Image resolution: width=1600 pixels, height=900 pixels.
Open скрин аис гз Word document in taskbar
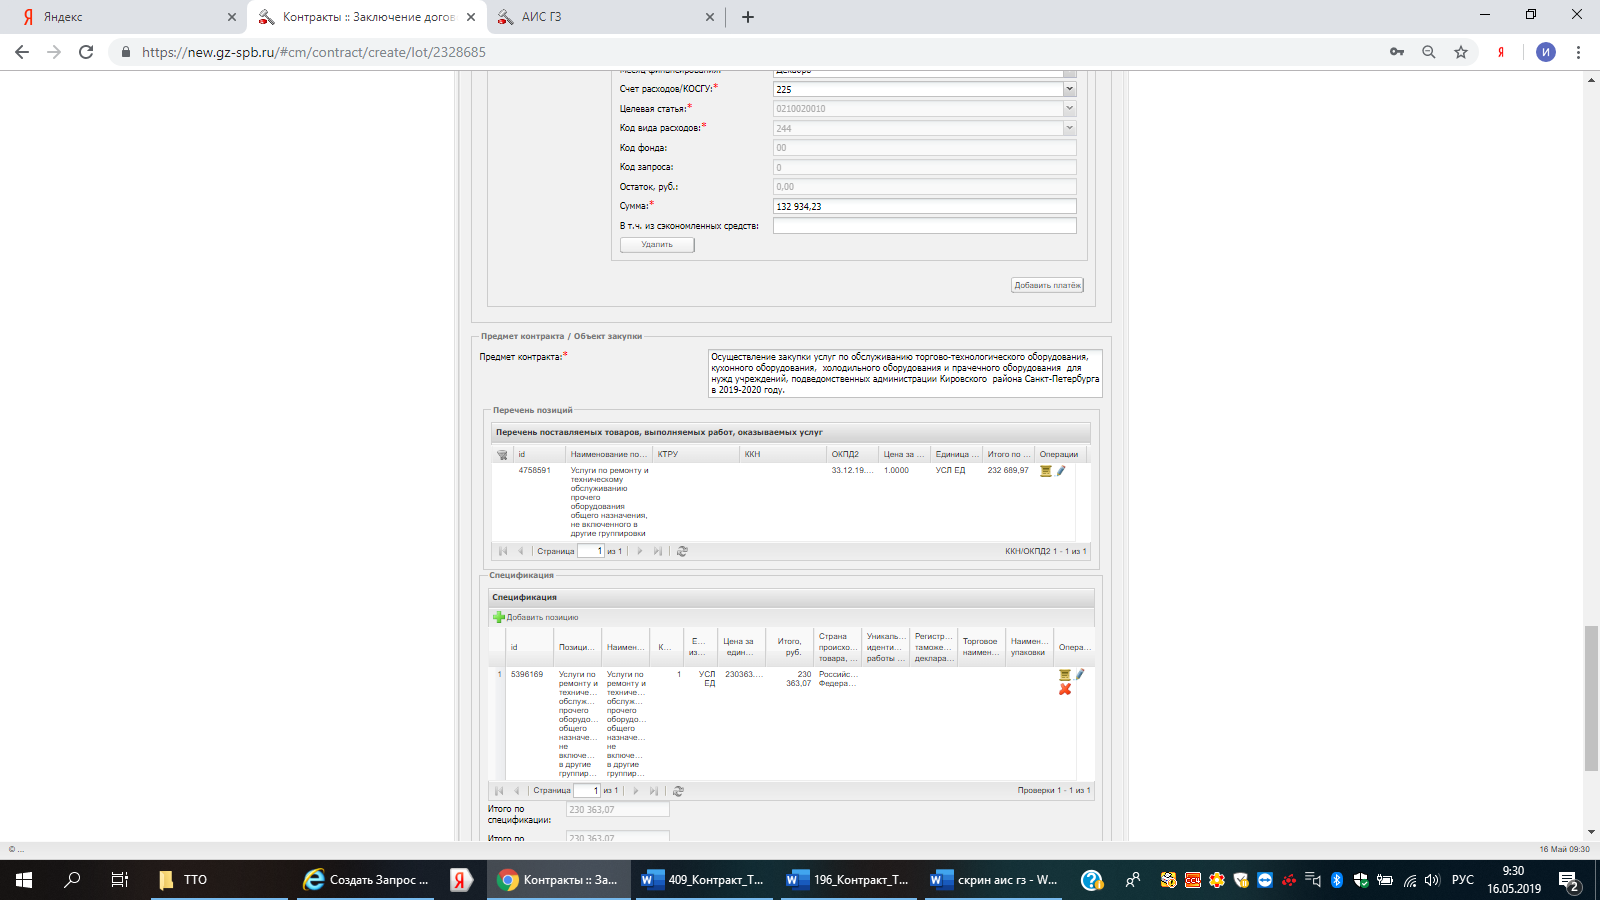pyautogui.click(x=995, y=880)
